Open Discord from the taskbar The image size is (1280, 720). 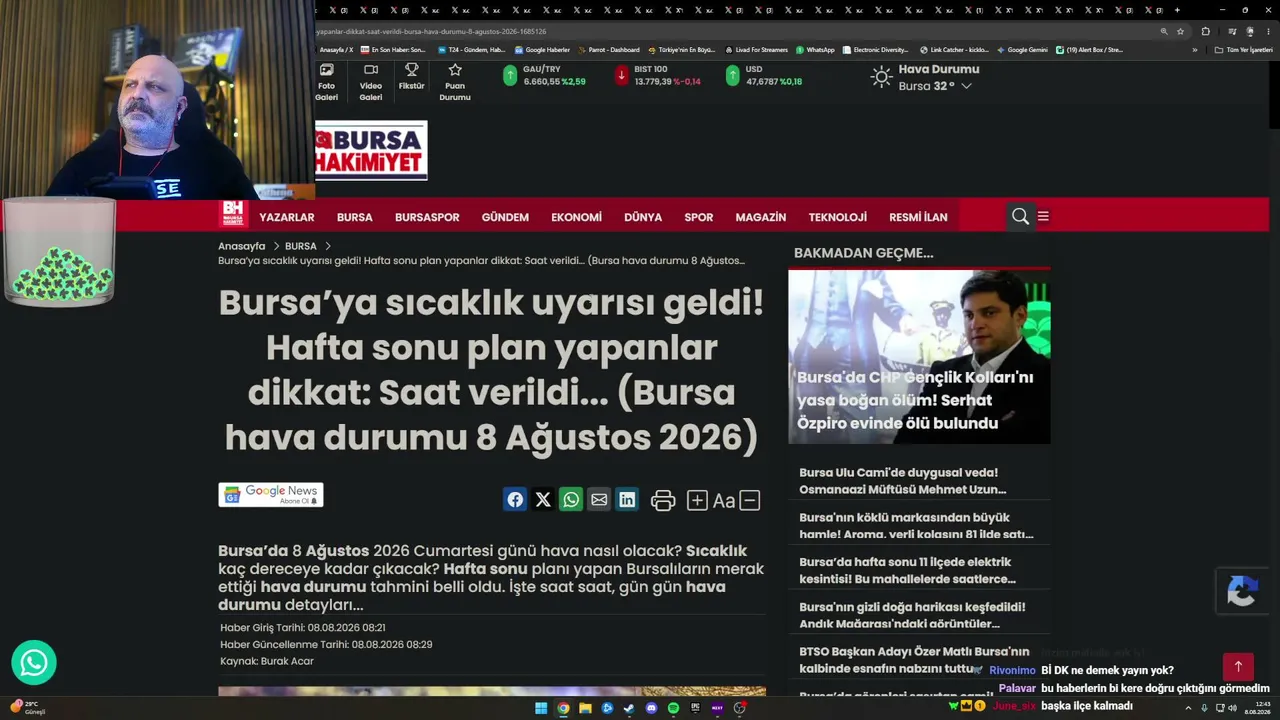(x=651, y=708)
